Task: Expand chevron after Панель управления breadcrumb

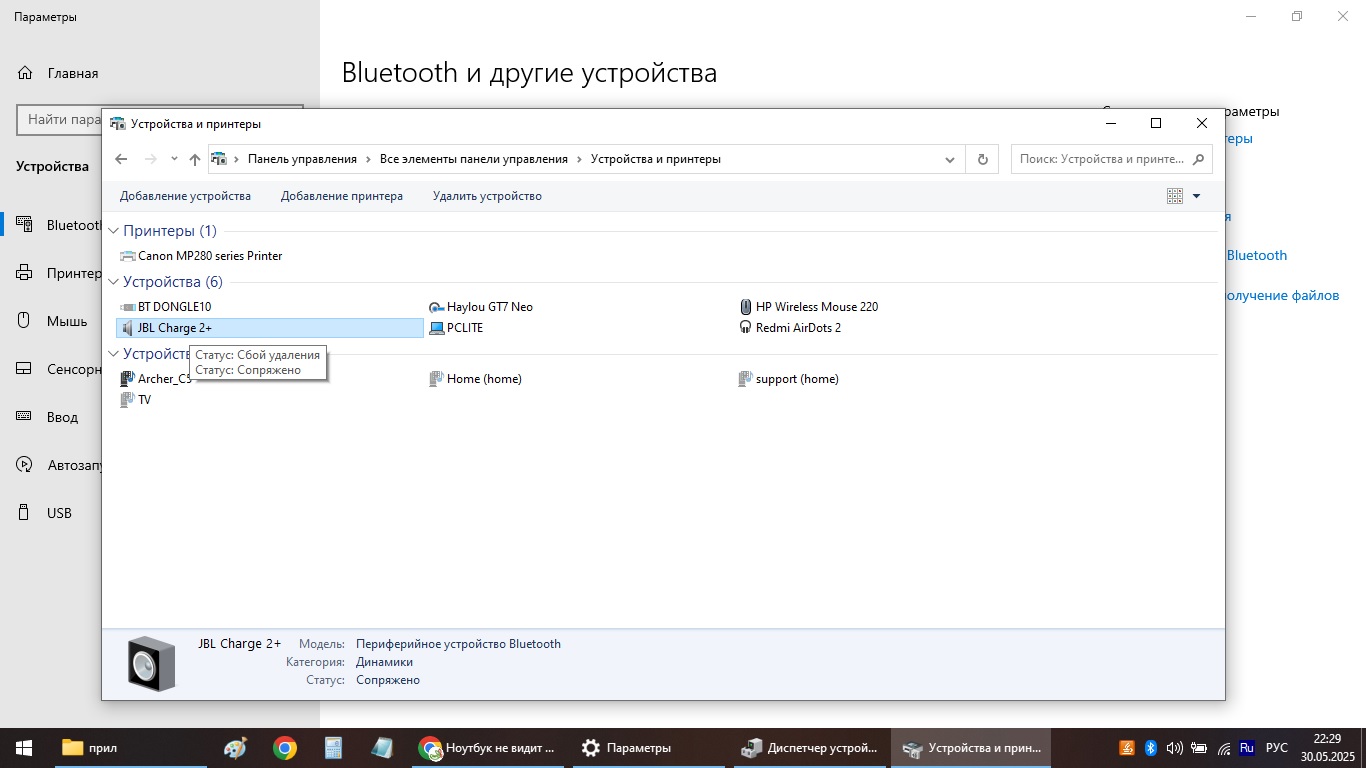Action: [368, 159]
